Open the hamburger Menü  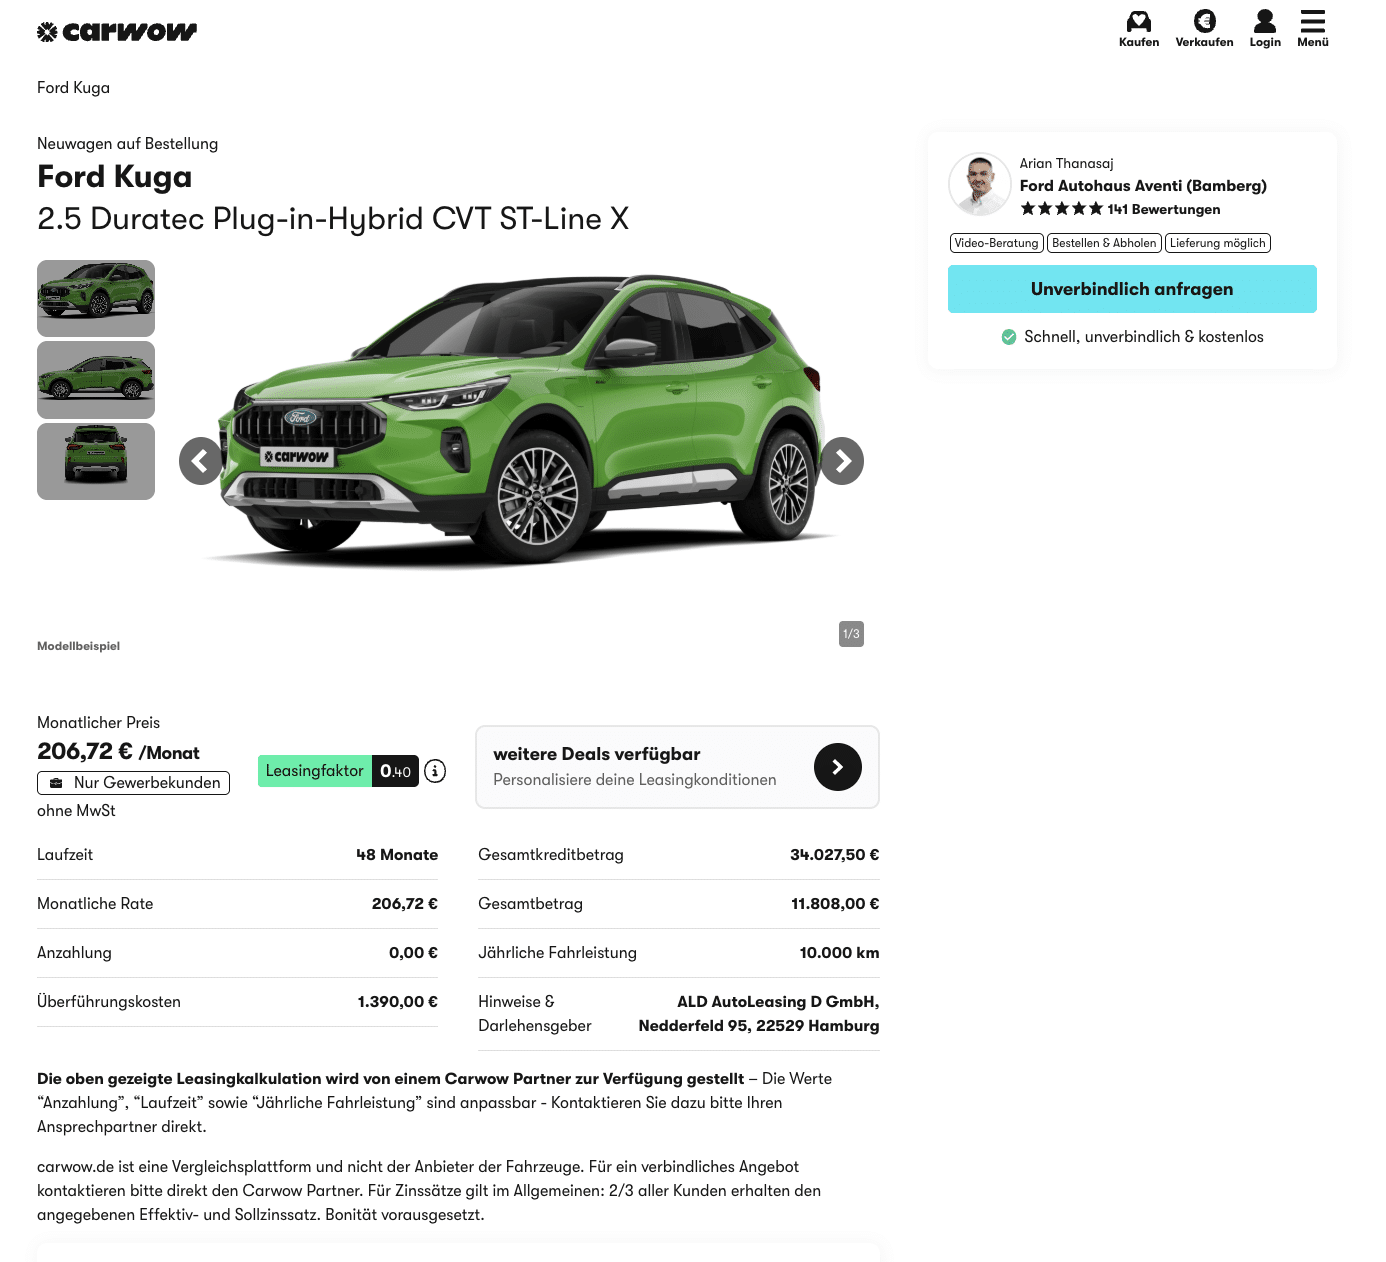[x=1312, y=22]
